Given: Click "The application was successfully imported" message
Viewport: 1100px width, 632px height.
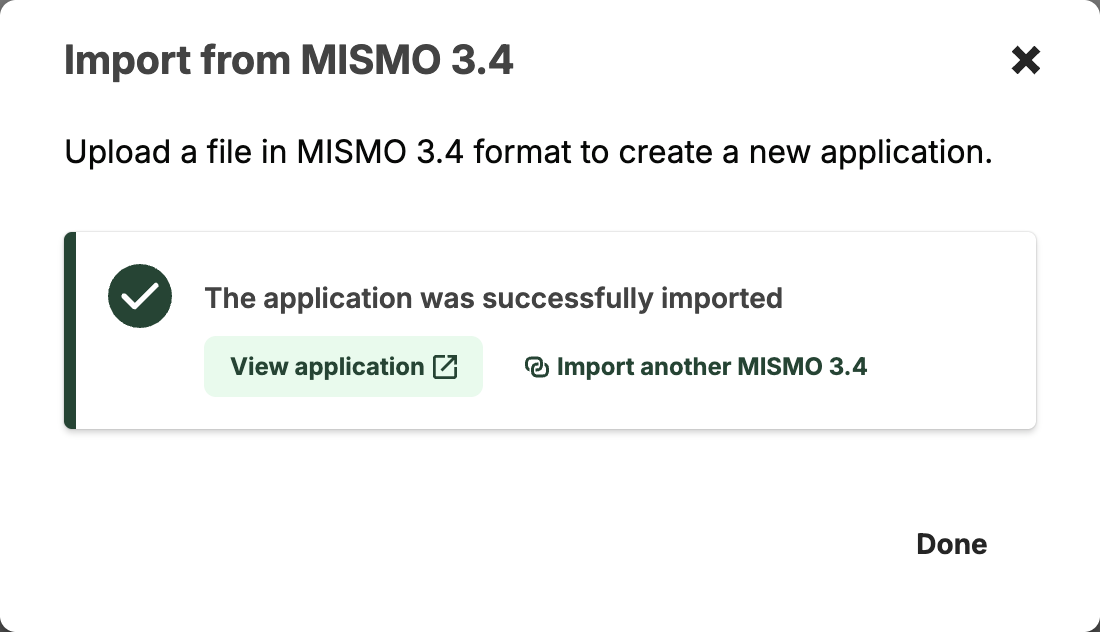Looking at the screenshot, I should click(493, 298).
